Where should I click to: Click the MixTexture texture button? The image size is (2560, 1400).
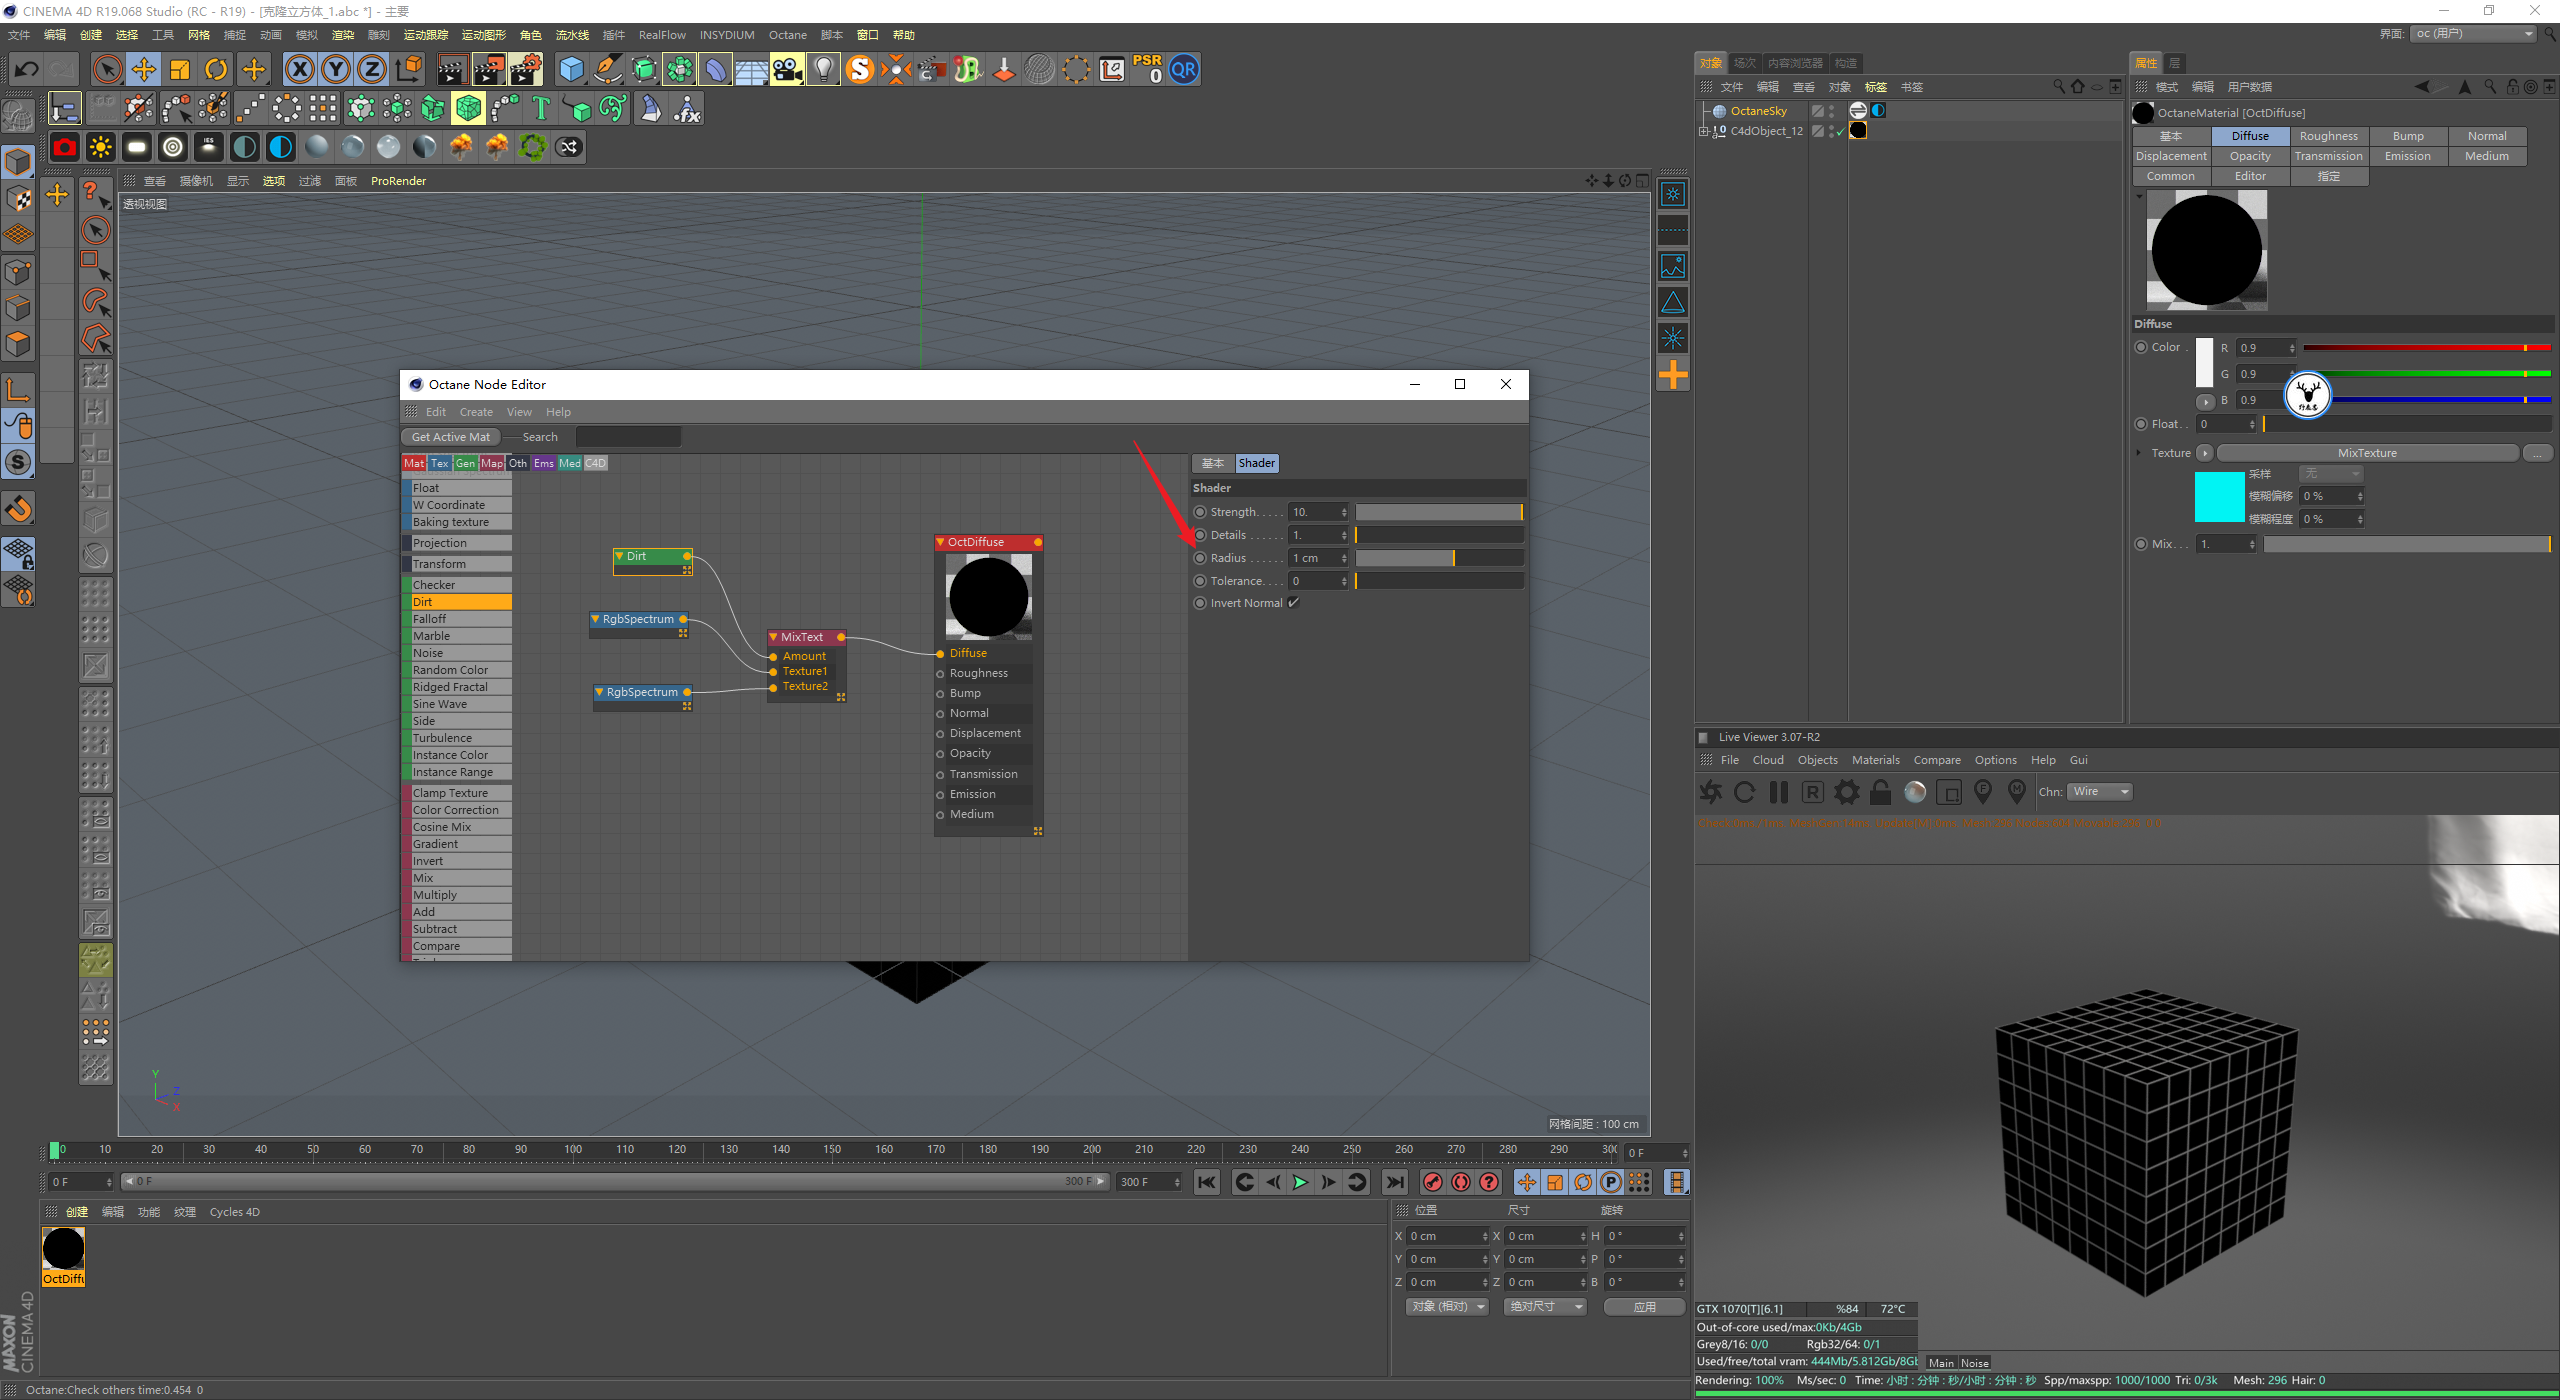pos(2367,453)
